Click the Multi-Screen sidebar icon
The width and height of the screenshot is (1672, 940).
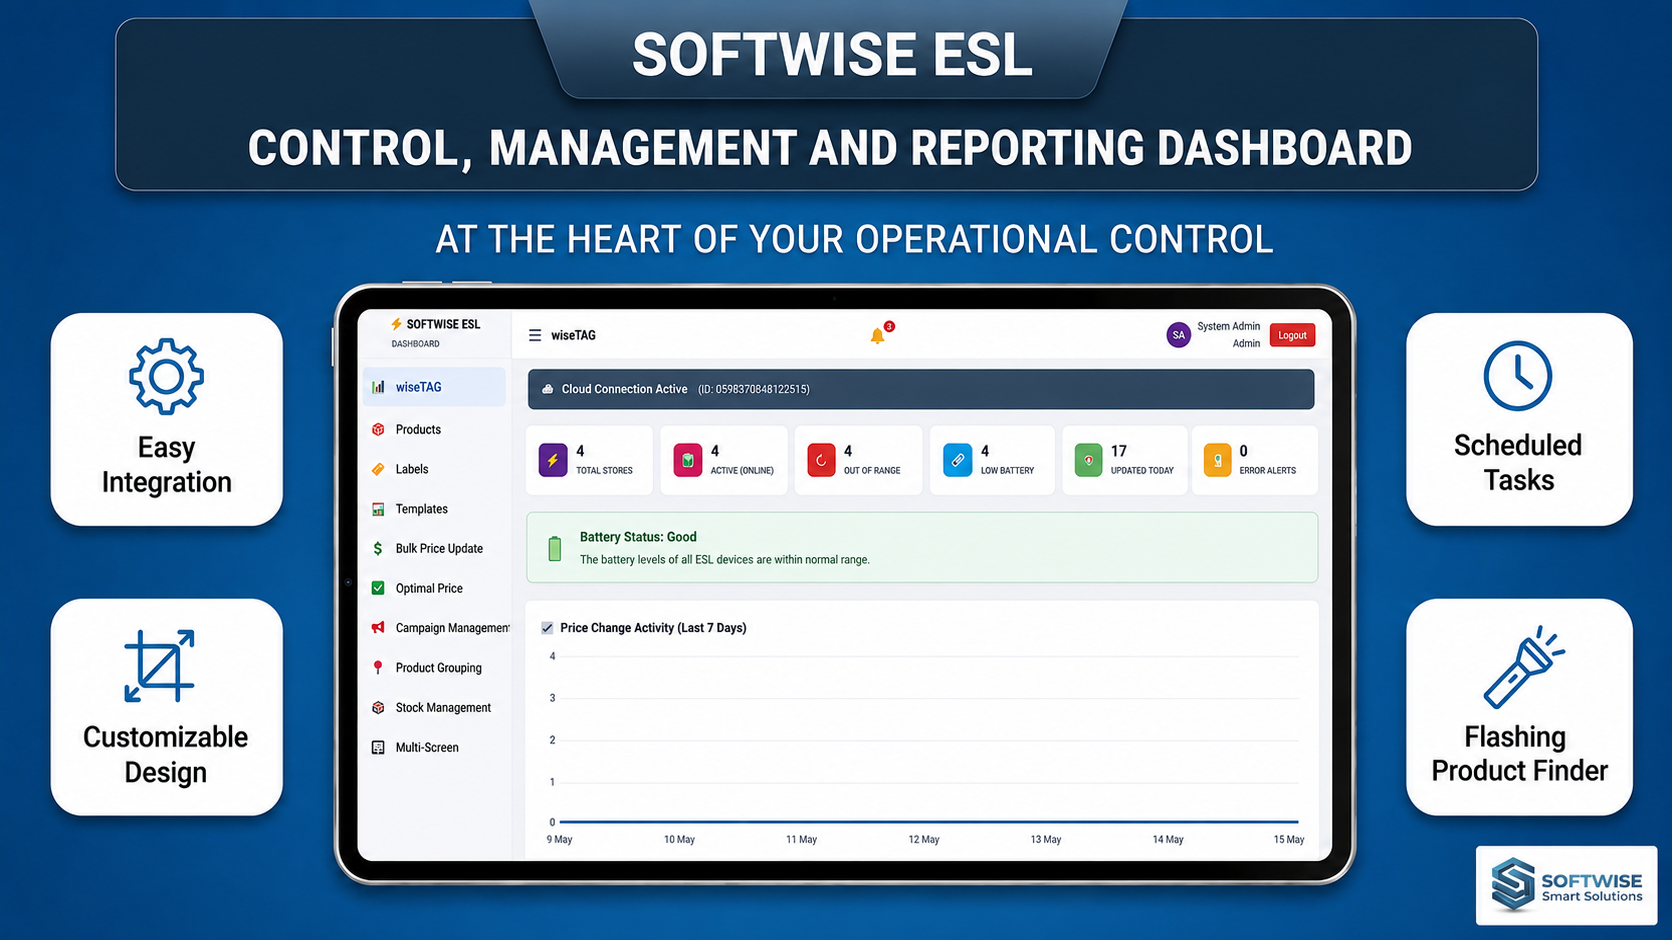coord(378,748)
